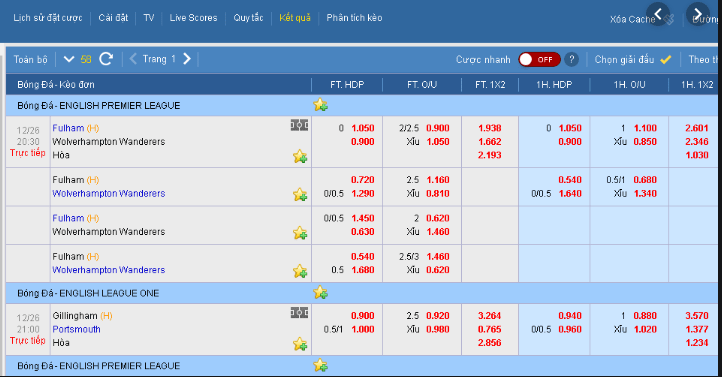Go to next page arrow beside Trang
This screenshot has width=722, height=377.
[186, 59]
